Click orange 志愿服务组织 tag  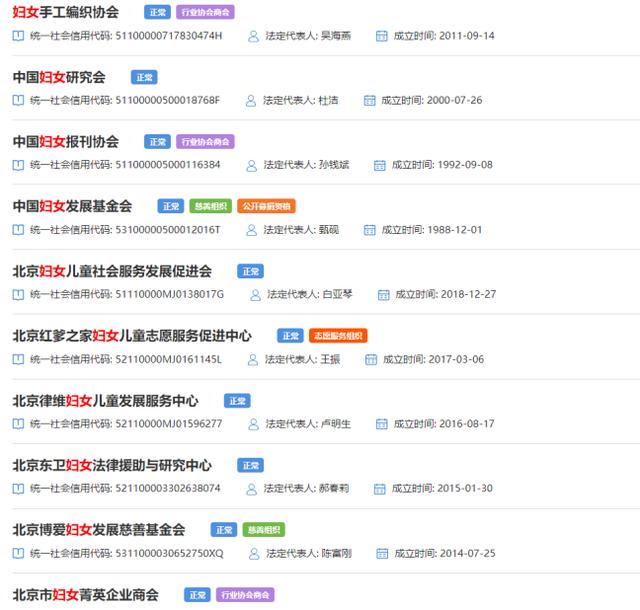click(338, 336)
